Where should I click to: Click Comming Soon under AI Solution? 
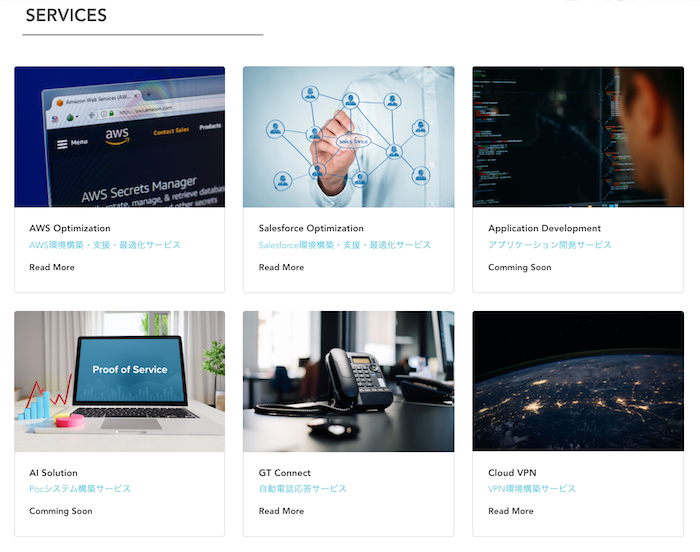tap(60, 511)
